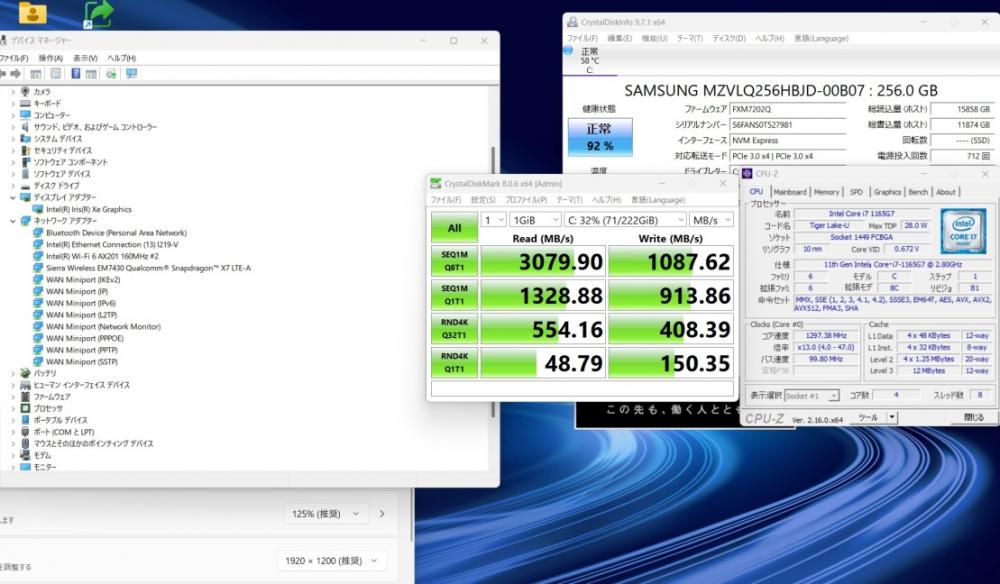
Task: Open the test count dropdown showing 1
Action: coord(494,220)
